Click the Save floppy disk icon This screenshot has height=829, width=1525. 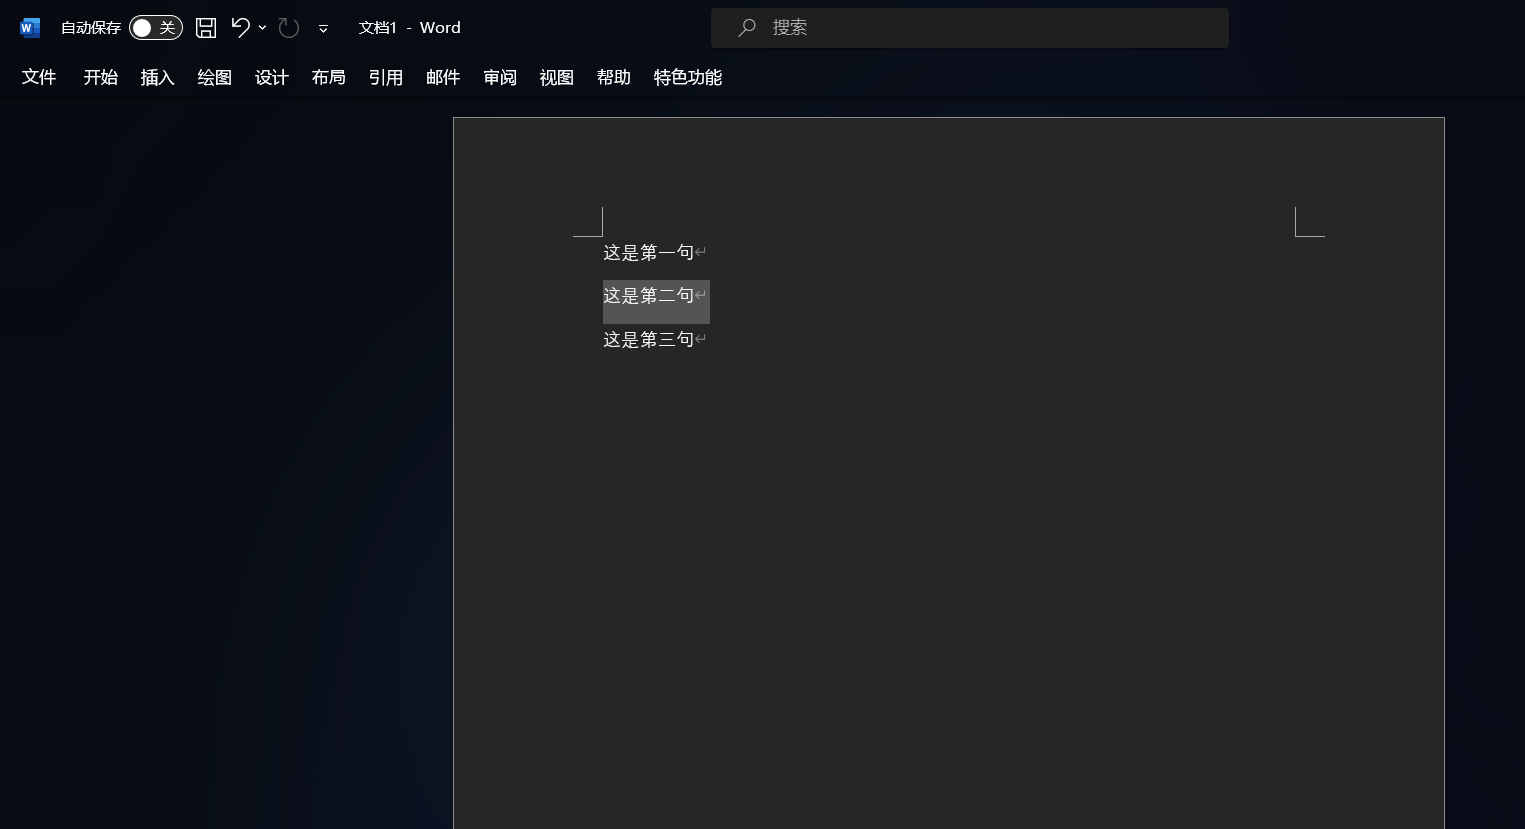[206, 28]
